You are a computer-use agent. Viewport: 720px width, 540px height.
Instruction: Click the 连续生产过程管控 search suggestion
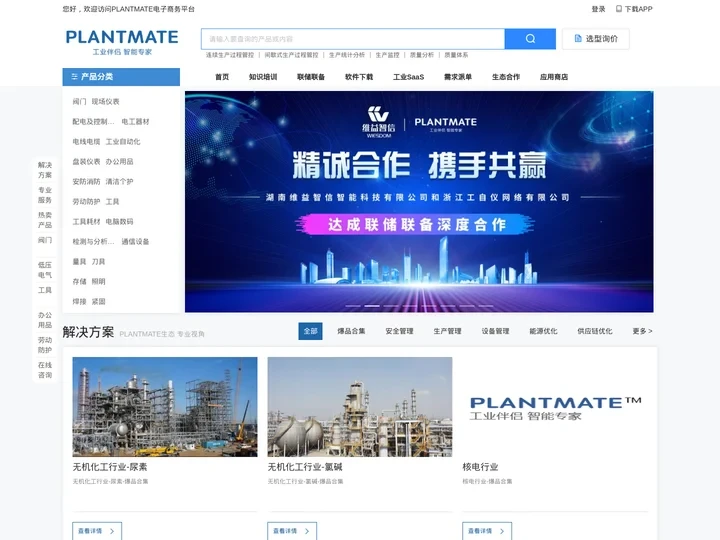[x=230, y=55]
